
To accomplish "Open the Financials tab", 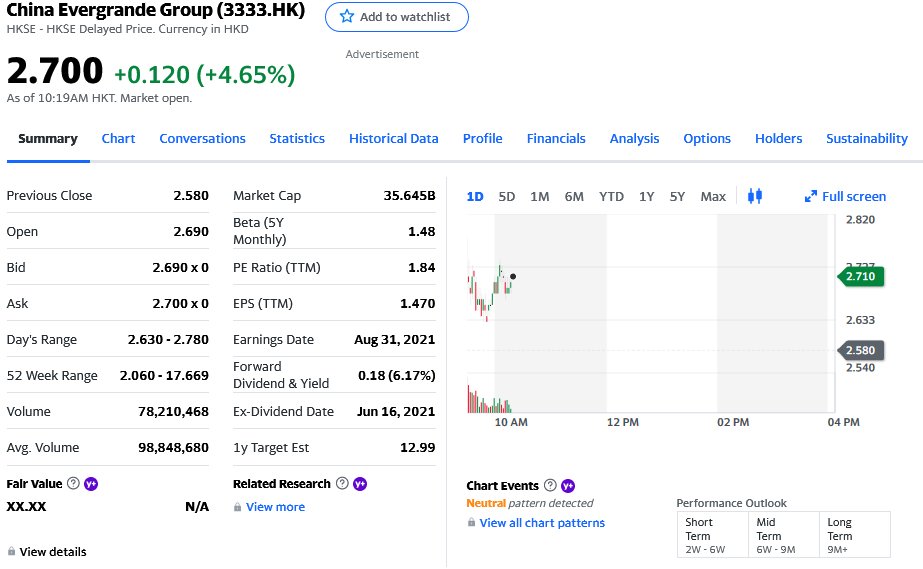I will 556,139.
